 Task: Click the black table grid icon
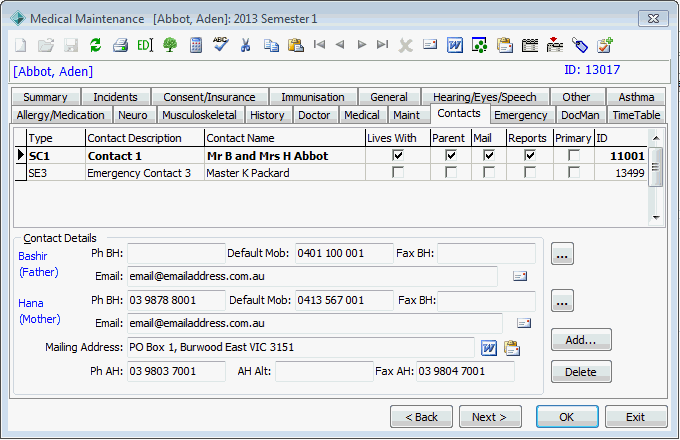(x=530, y=45)
